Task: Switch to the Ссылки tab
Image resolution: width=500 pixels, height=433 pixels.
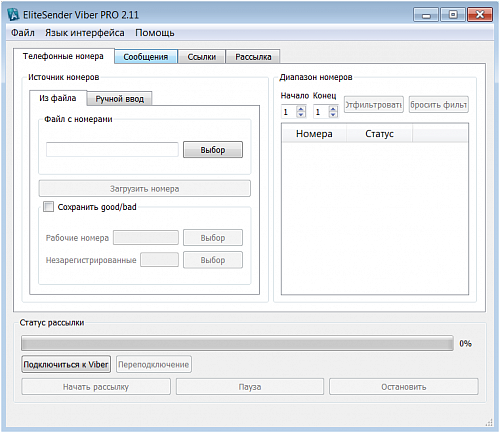Action: coord(202,57)
